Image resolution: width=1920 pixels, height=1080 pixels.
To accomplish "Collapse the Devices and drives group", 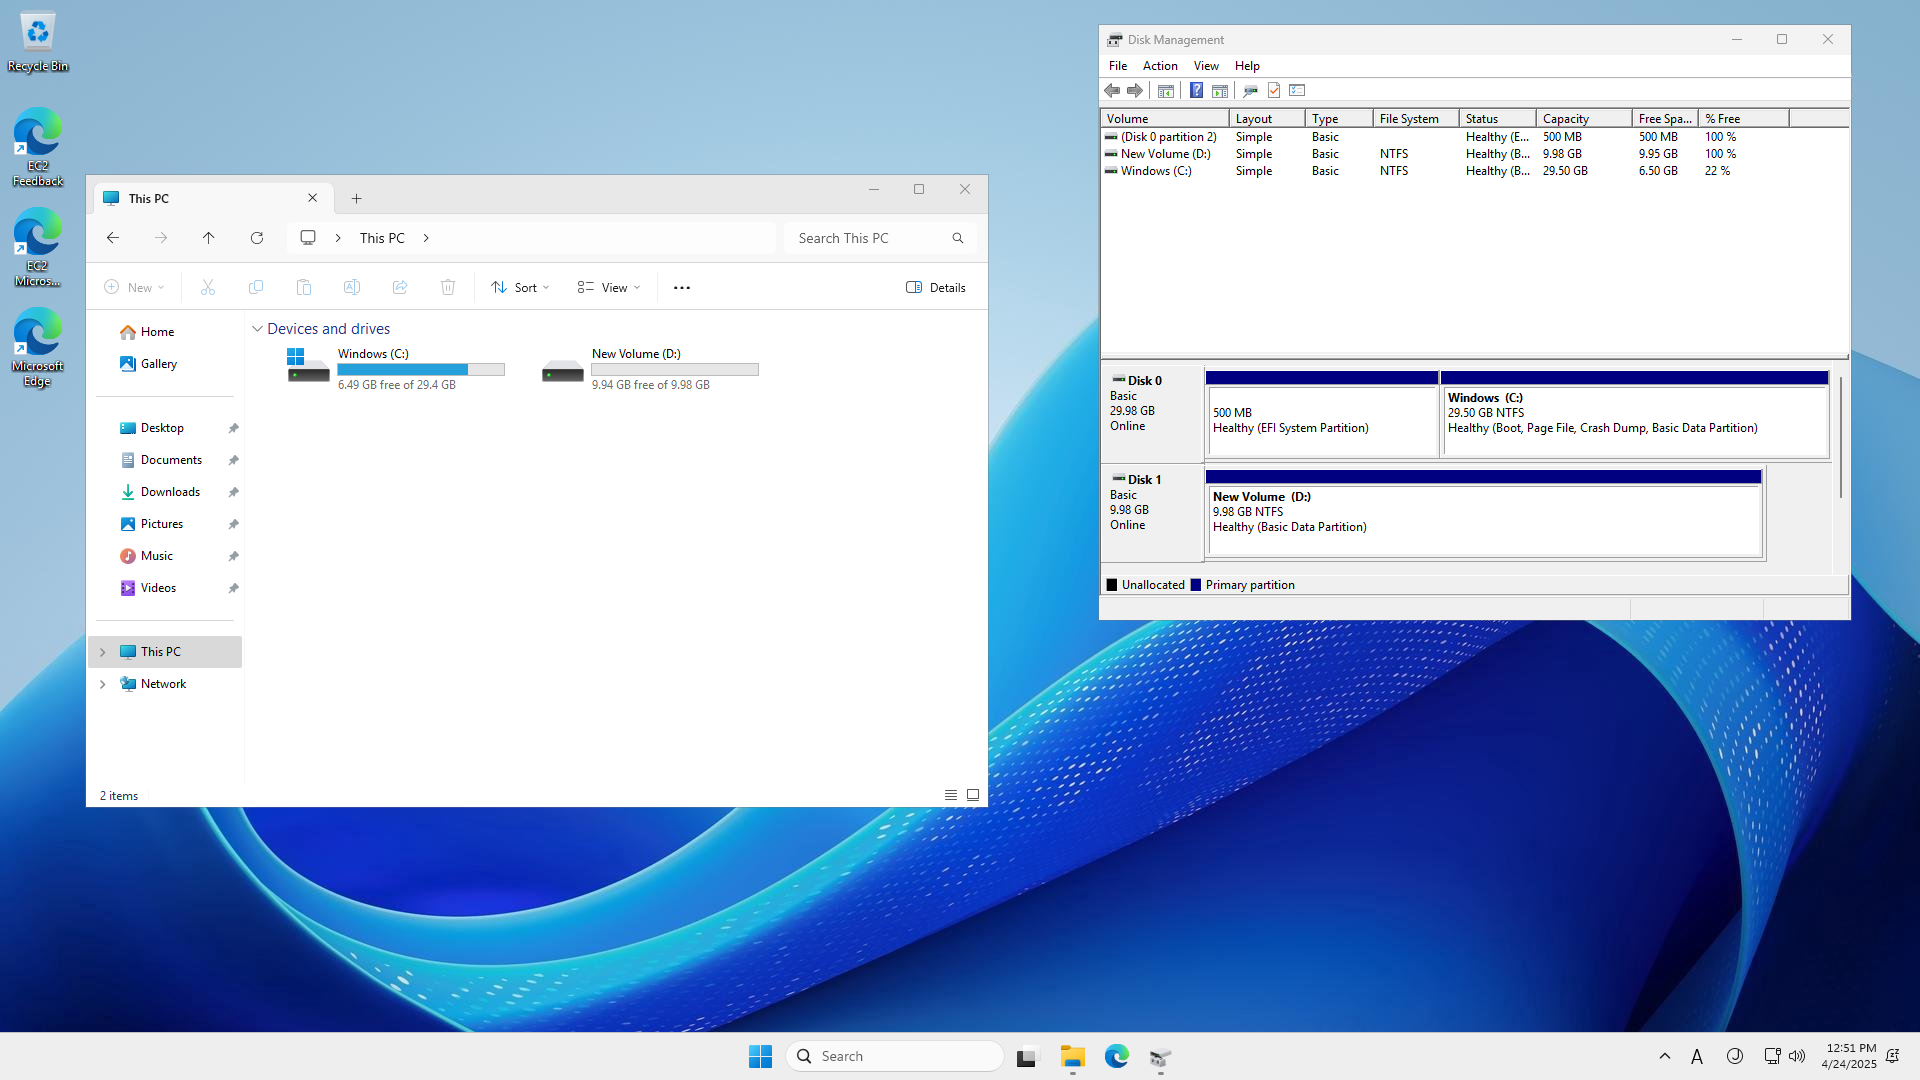I will point(257,329).
